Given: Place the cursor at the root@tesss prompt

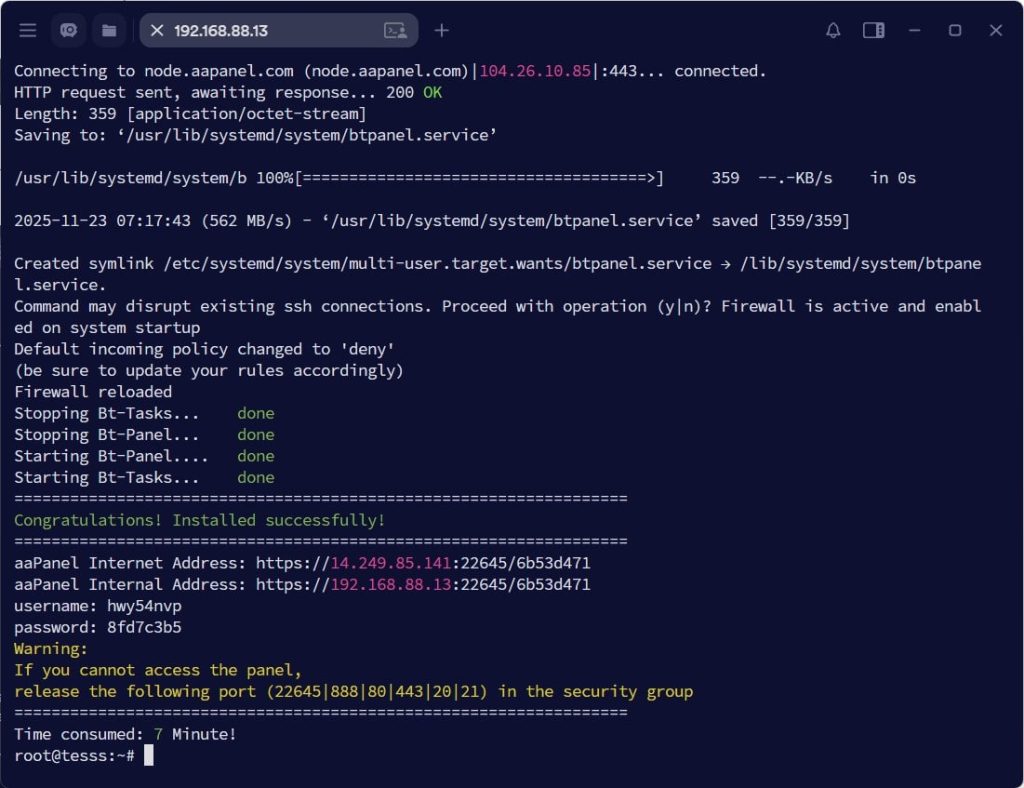Looking at the screenshot, I should click(x=148, y=756).
